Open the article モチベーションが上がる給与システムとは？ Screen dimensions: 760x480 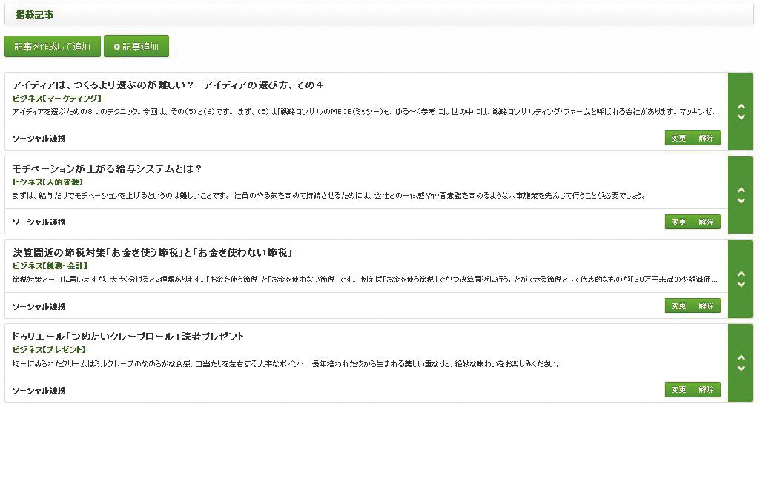[x=107, y=169]
